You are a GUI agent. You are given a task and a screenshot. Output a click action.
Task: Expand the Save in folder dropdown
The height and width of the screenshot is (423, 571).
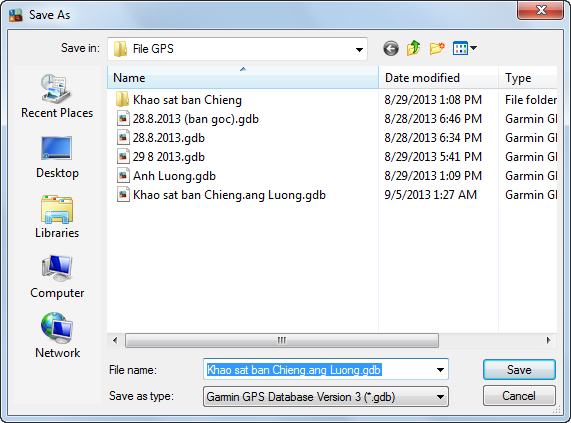coord(359,49)
